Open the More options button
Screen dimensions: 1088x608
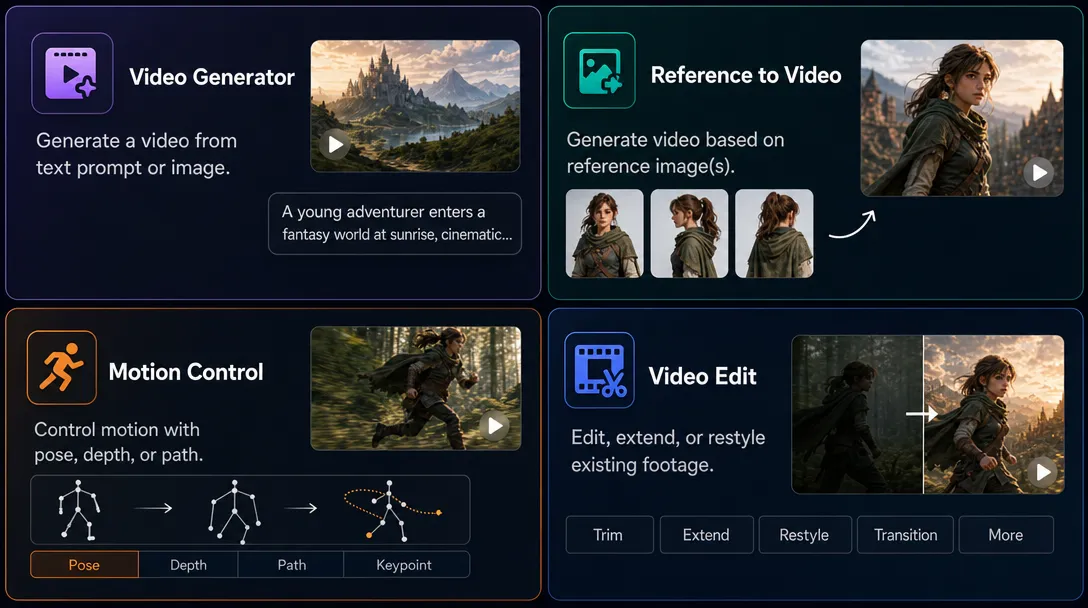click(1006, 534)
